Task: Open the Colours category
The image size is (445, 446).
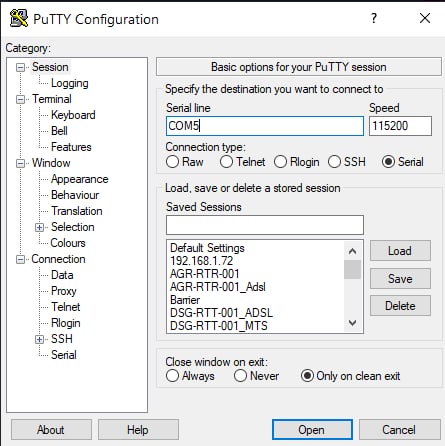Action: pyautogui.click(x=68, y=243)
